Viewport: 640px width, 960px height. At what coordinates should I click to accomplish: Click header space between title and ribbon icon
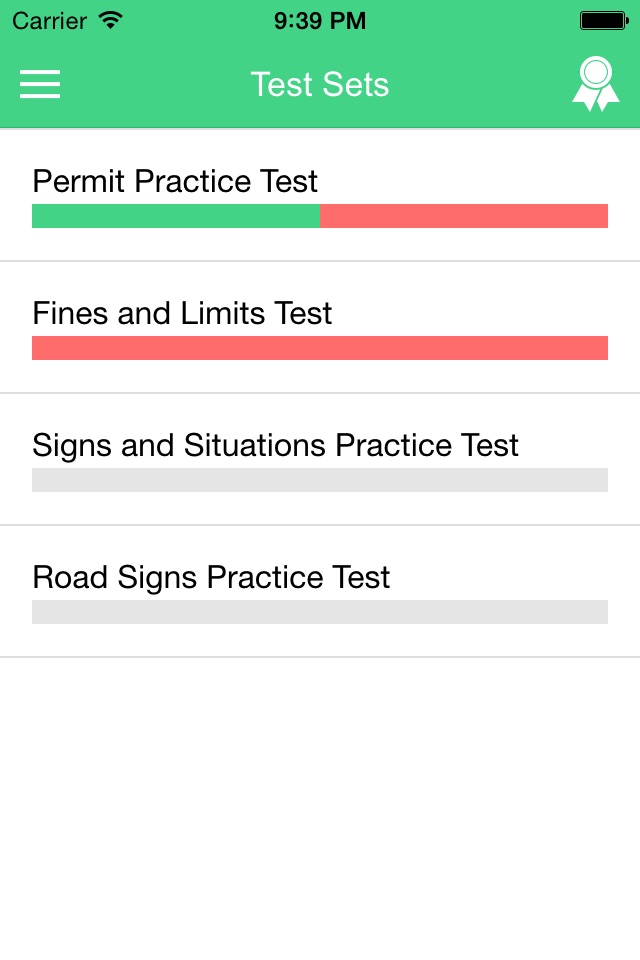pos(480,85)
